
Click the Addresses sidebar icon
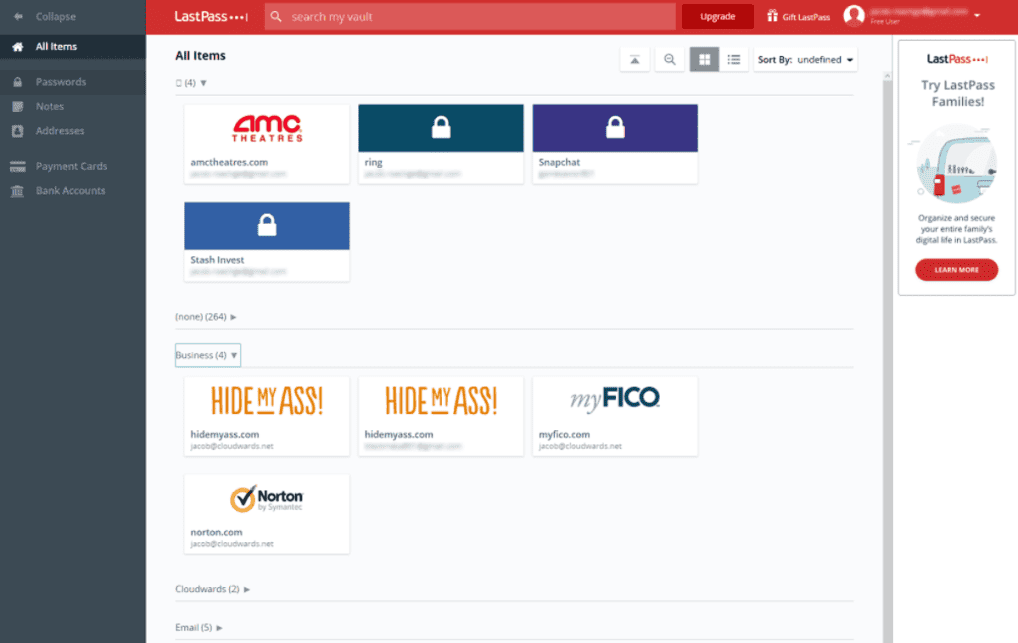(17, 131)
